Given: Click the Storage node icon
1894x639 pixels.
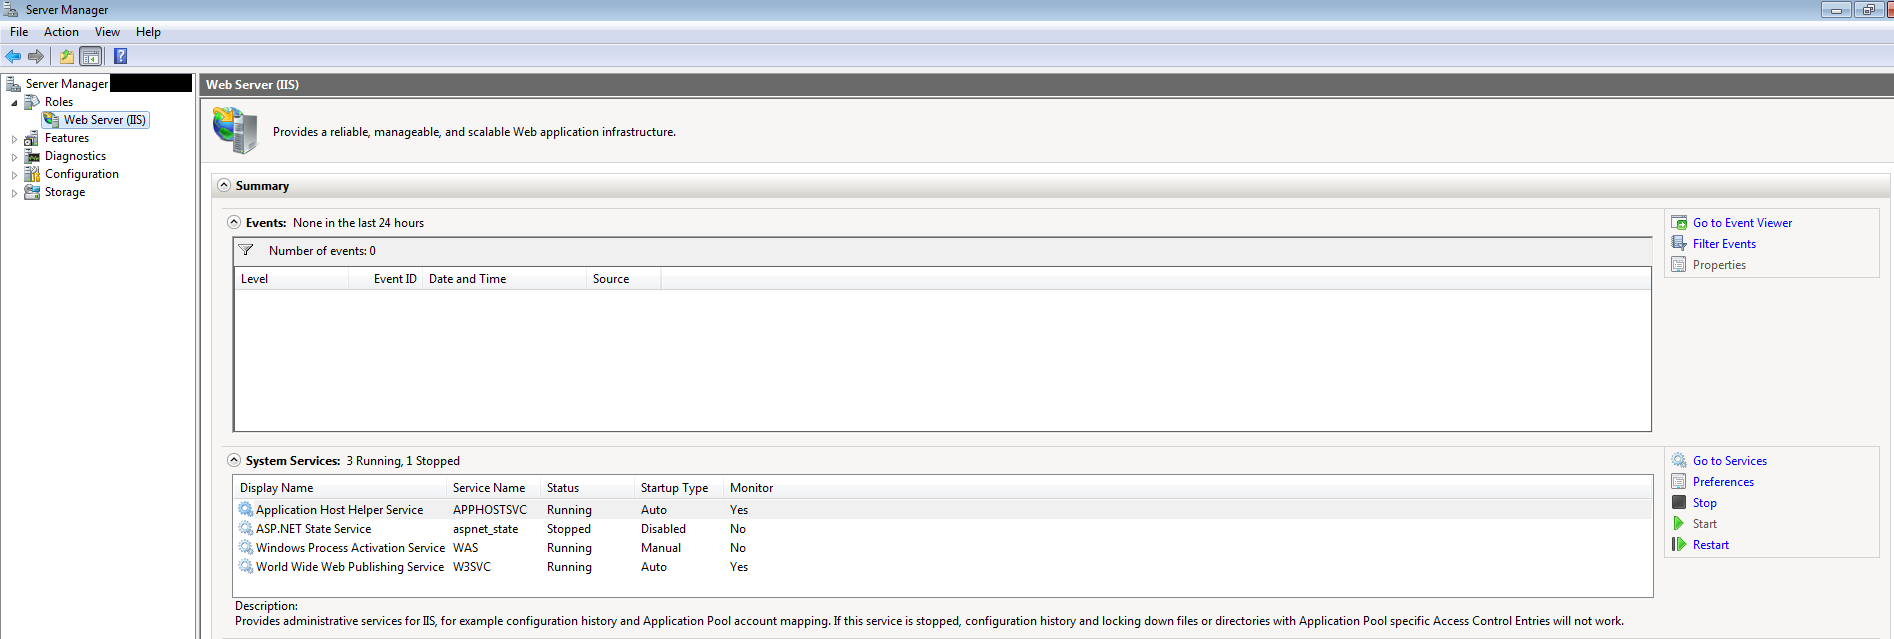Looking at the screenshot, I should pyautogui.click(x=32, y=192).
